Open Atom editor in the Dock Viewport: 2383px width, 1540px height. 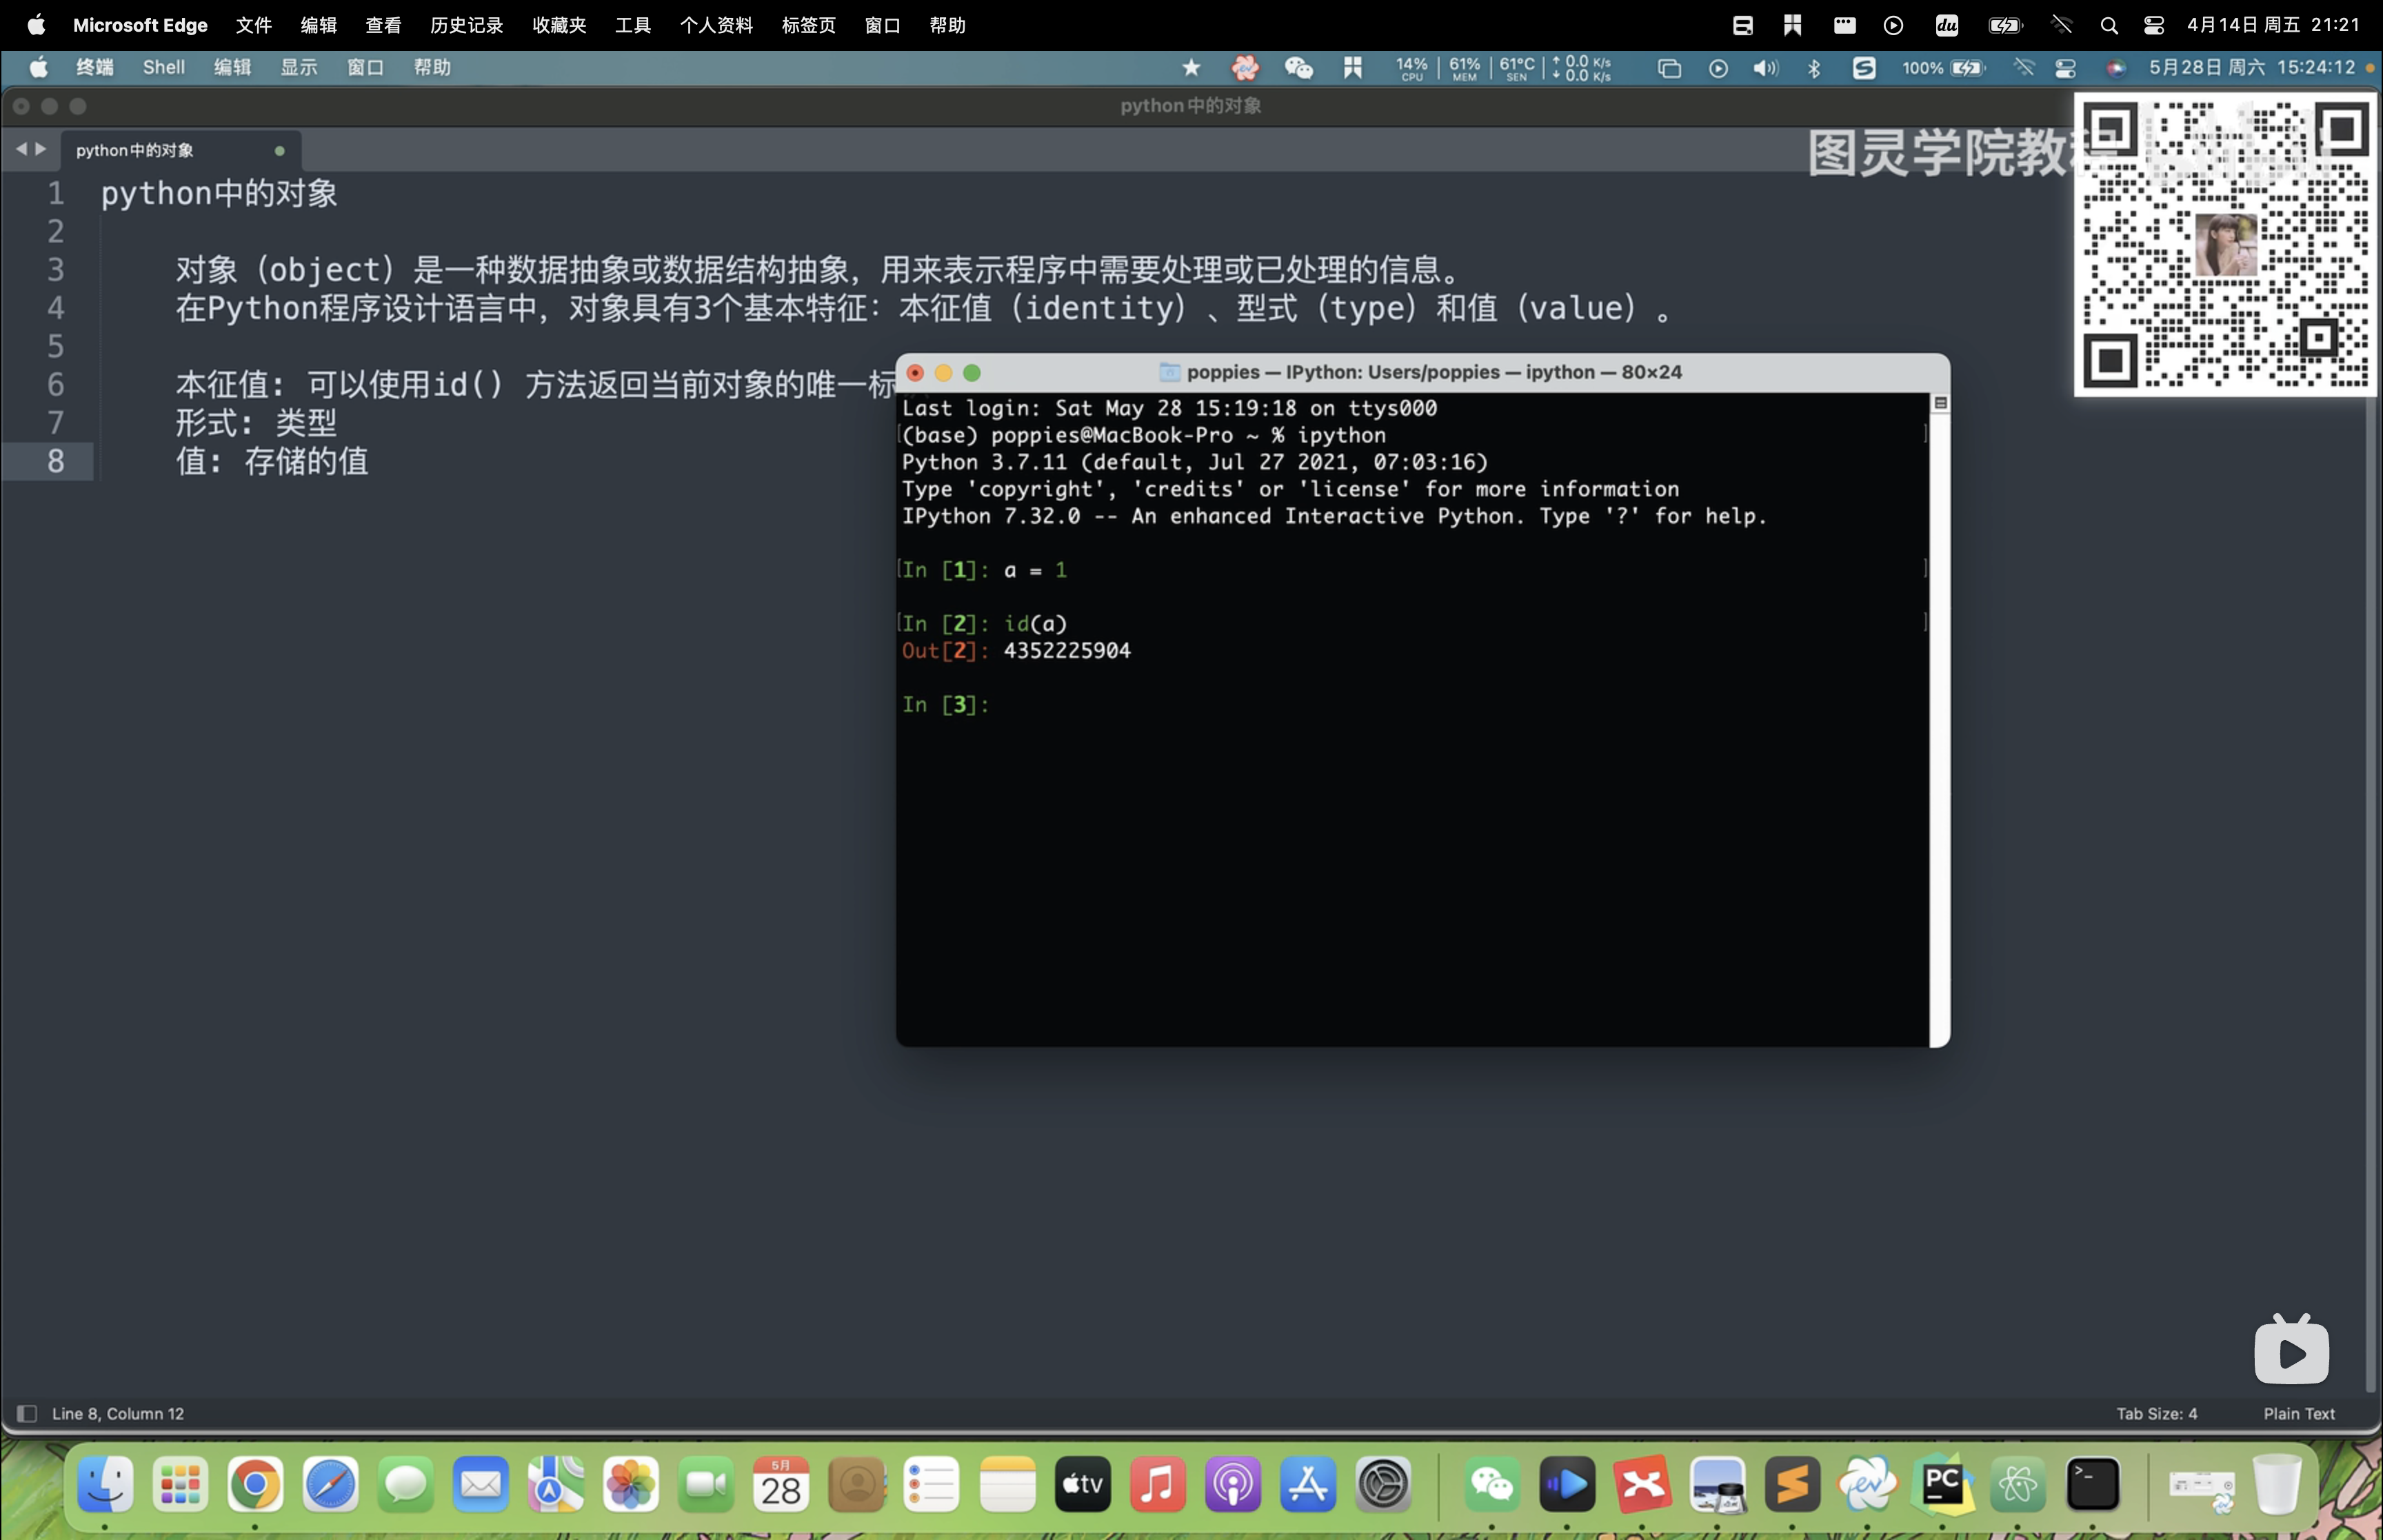coord(2018,1484)
